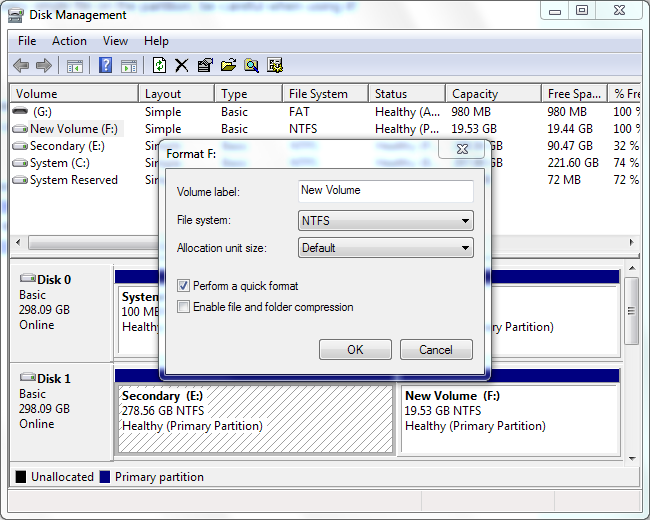Select the System (C:) drive icon
The image size is (650, 520).
click(20, 163)
